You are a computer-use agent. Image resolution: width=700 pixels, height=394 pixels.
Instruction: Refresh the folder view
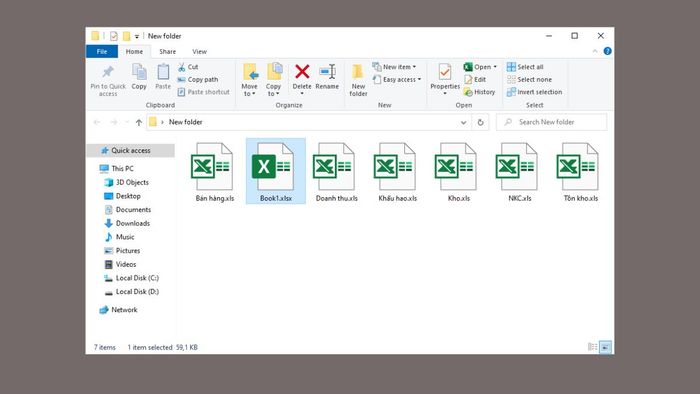click(480, 122)
